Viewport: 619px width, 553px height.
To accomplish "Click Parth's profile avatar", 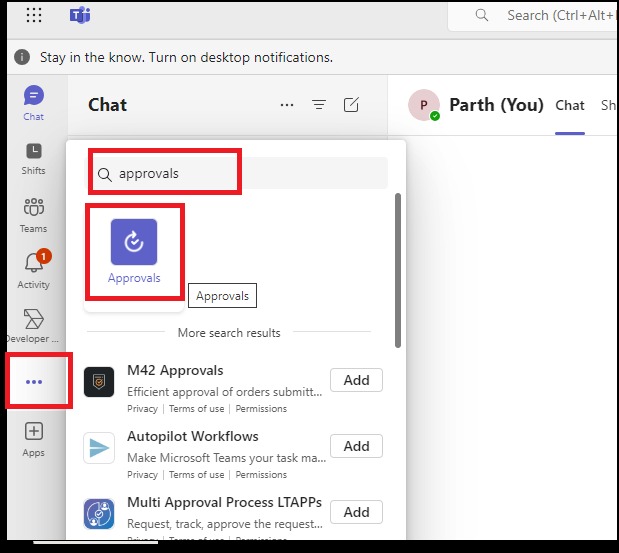I will tap(424, 105).
